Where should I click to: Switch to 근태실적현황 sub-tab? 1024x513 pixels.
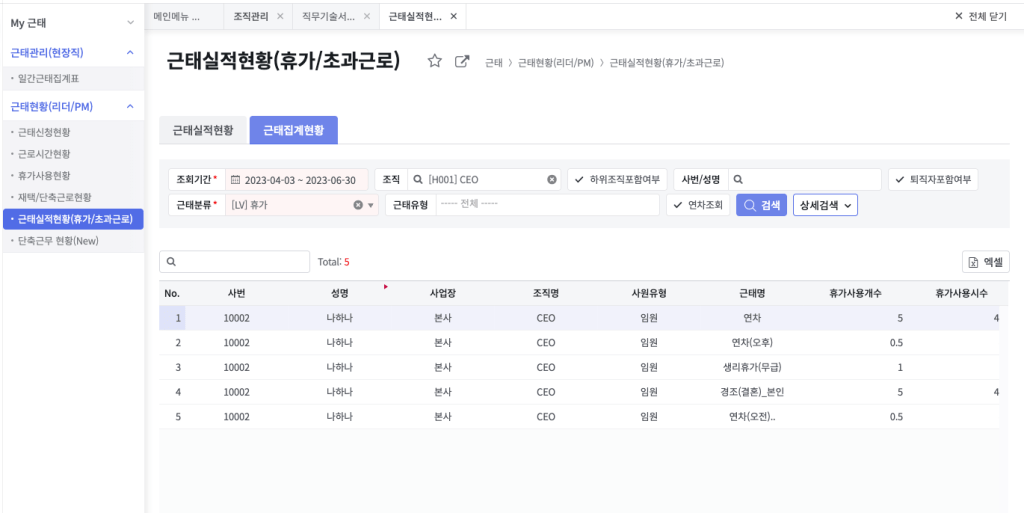pyautogui.click(x=203, y=130)
